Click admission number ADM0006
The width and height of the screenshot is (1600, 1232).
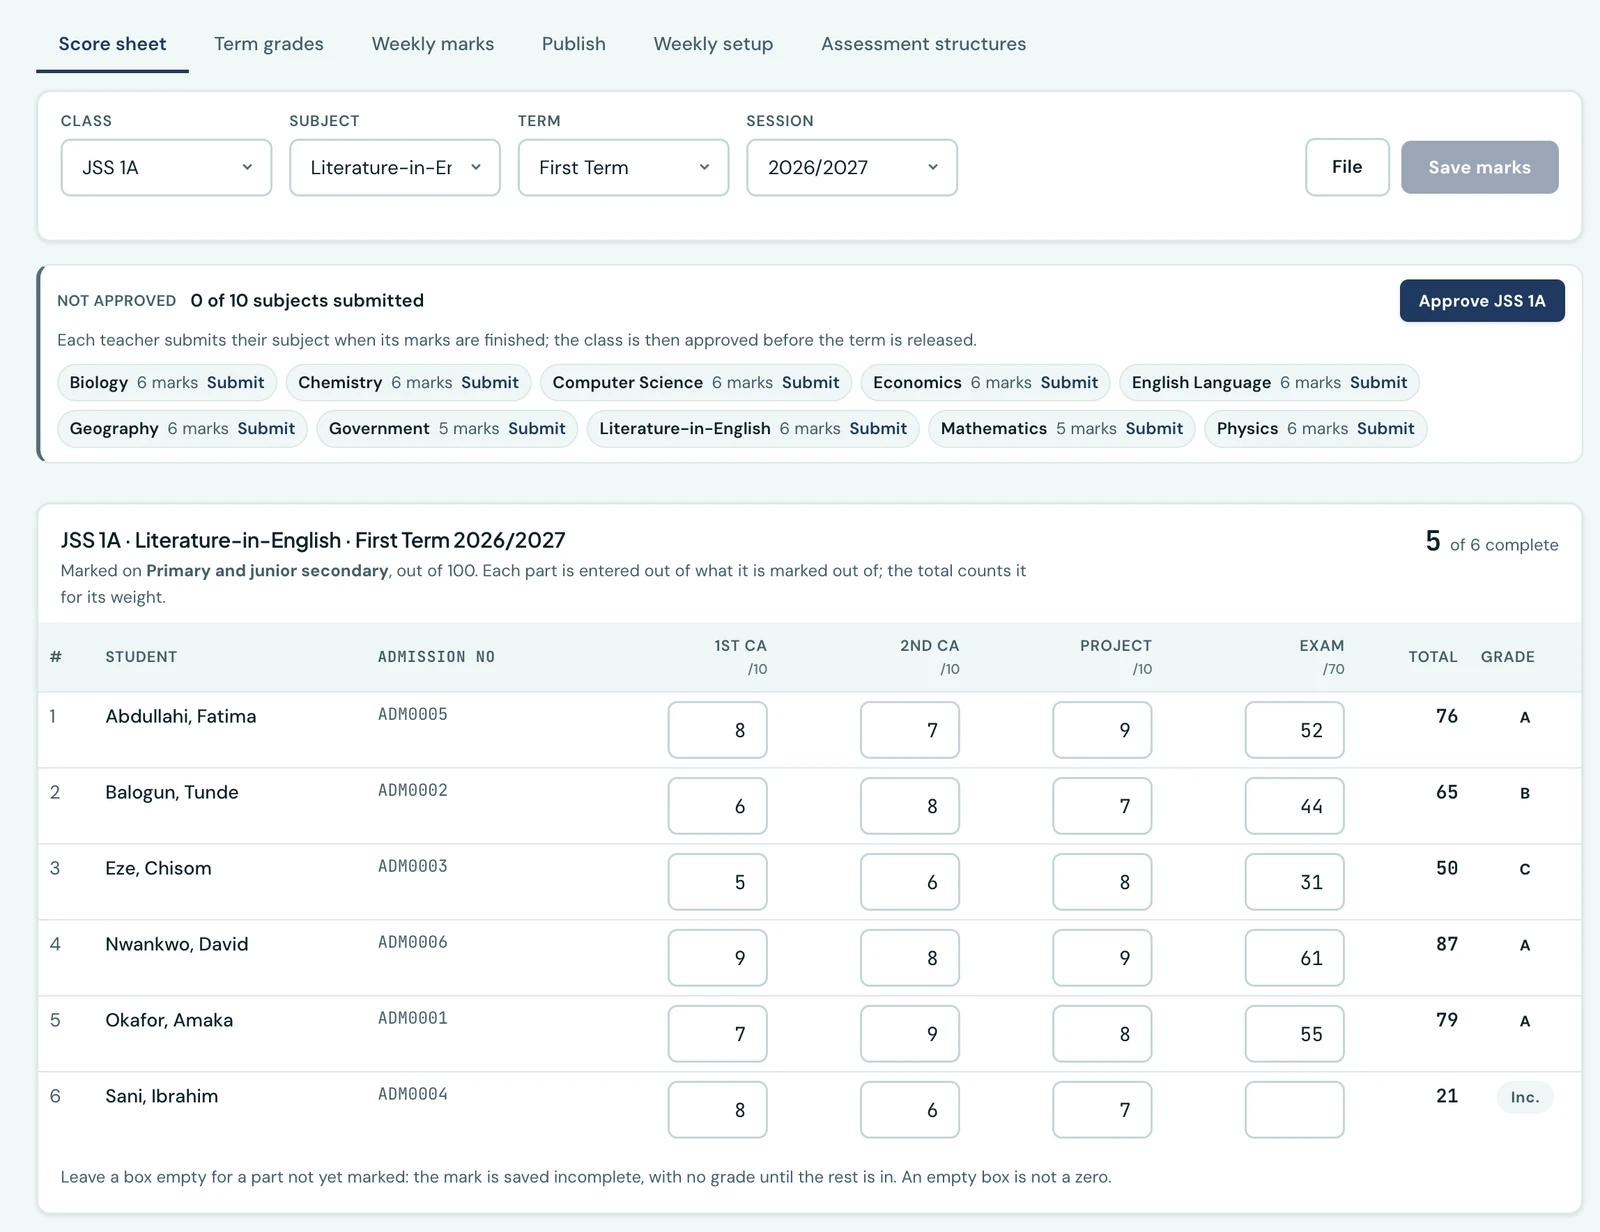(413, 942)
